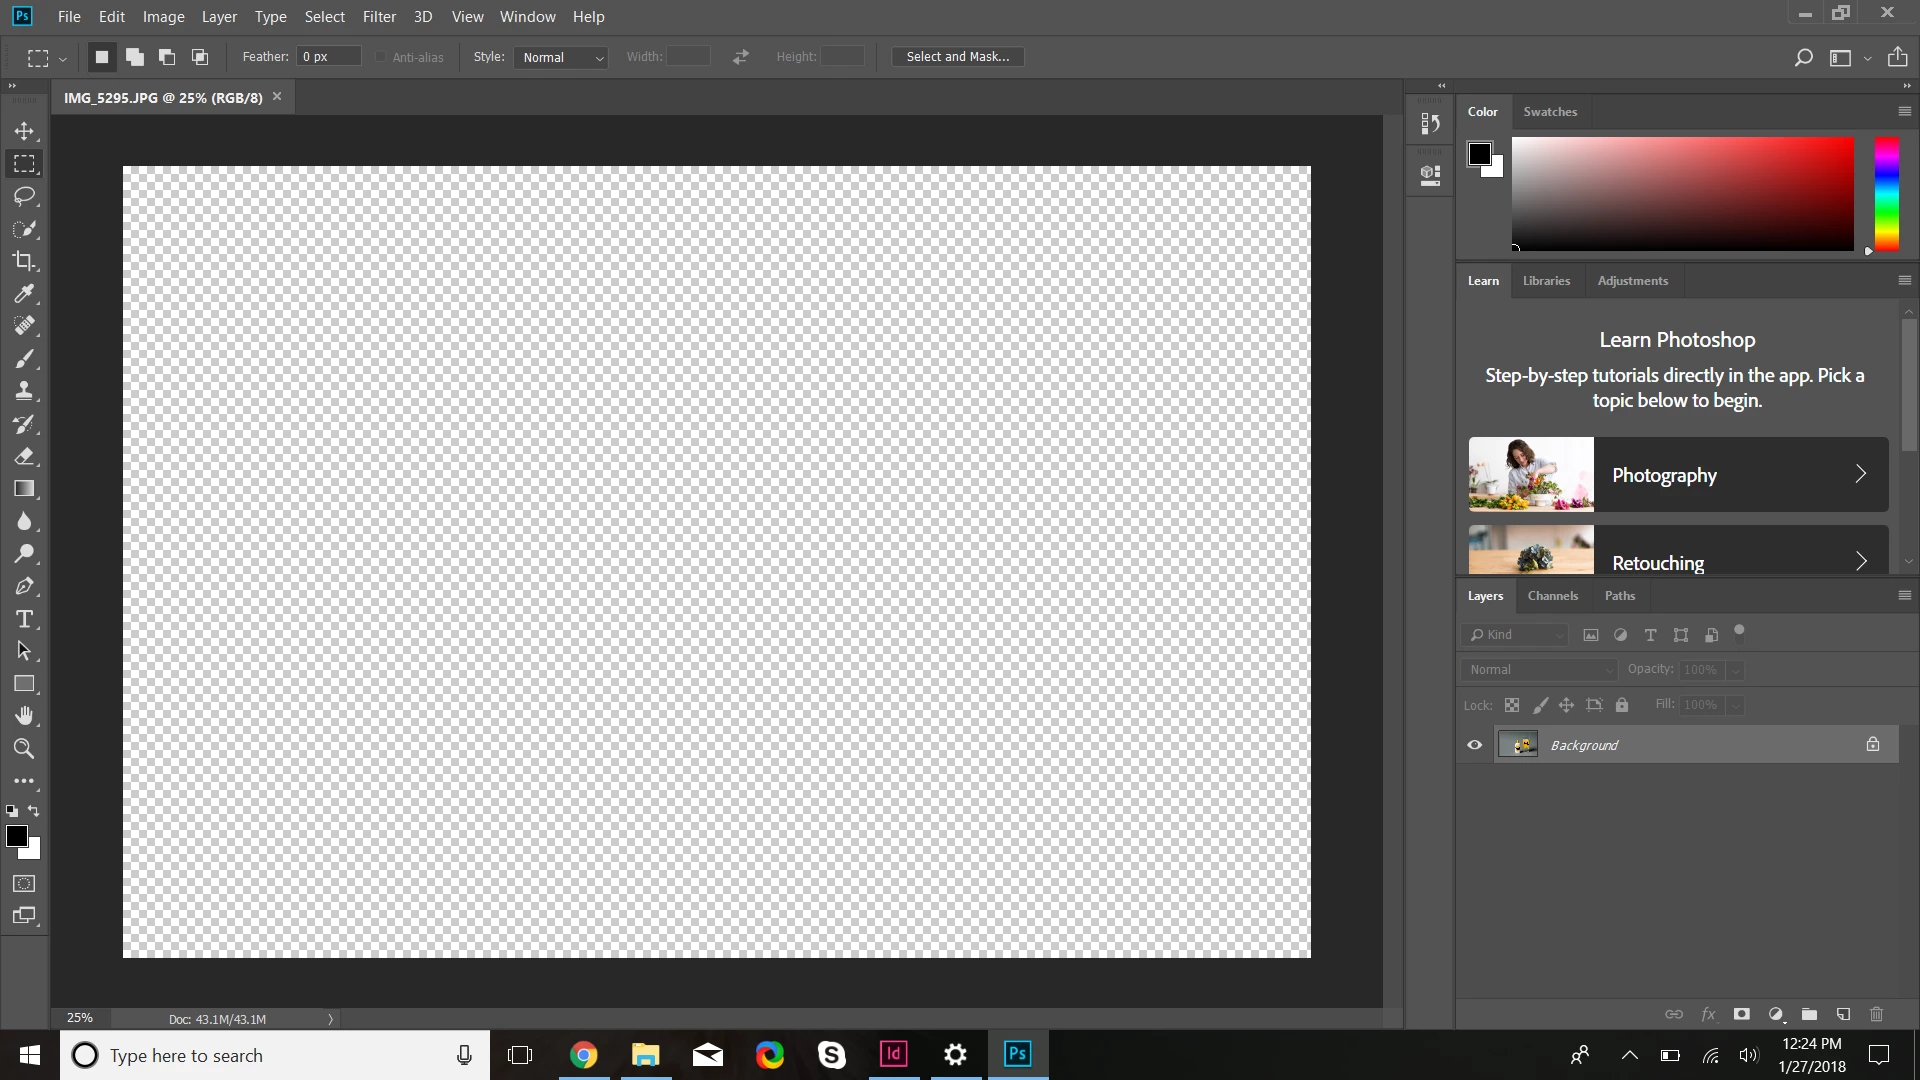The image size is (1920, 1080).
Task: Hide the Background layer using the eye icon
Action: [1474, 745]
